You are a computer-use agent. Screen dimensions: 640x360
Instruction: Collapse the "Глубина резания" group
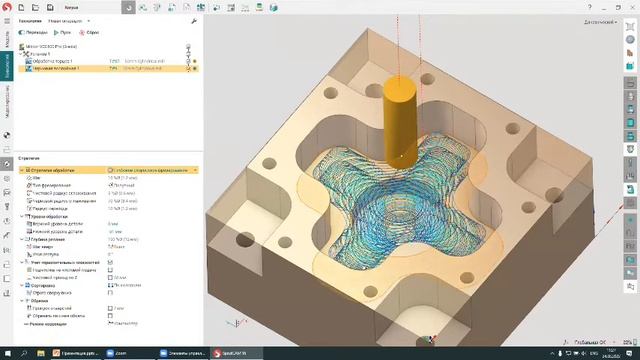coord(22,239)
